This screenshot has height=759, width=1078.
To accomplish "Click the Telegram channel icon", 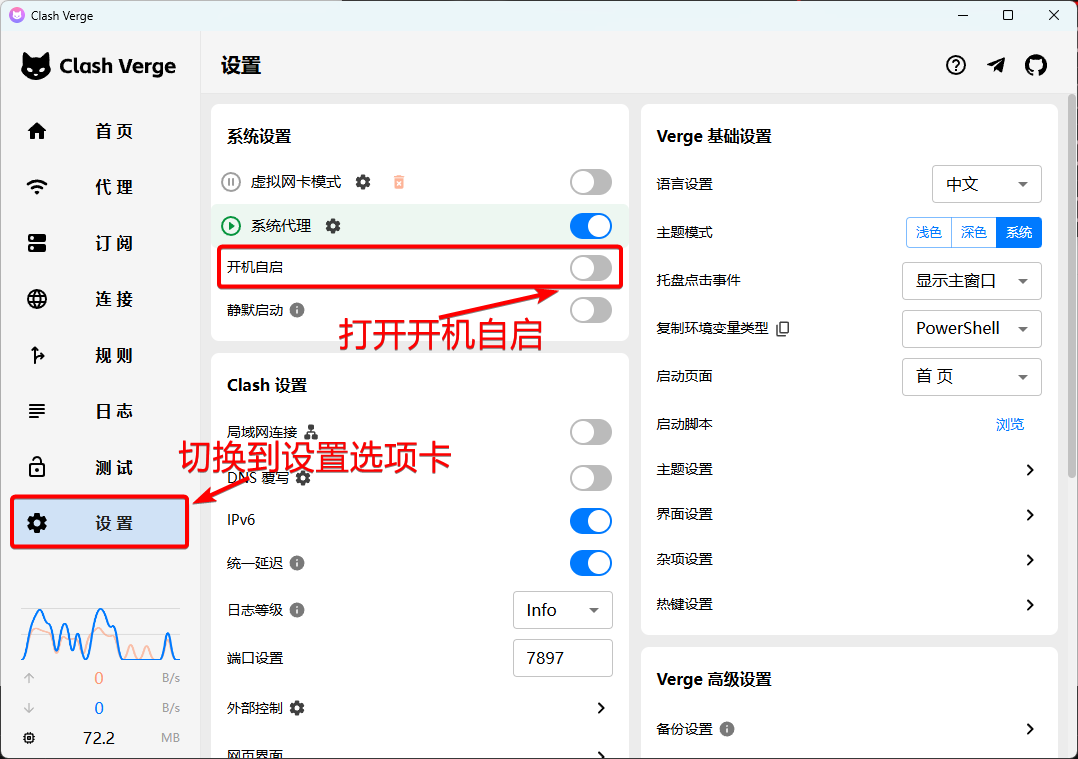I will coord(996,66).
